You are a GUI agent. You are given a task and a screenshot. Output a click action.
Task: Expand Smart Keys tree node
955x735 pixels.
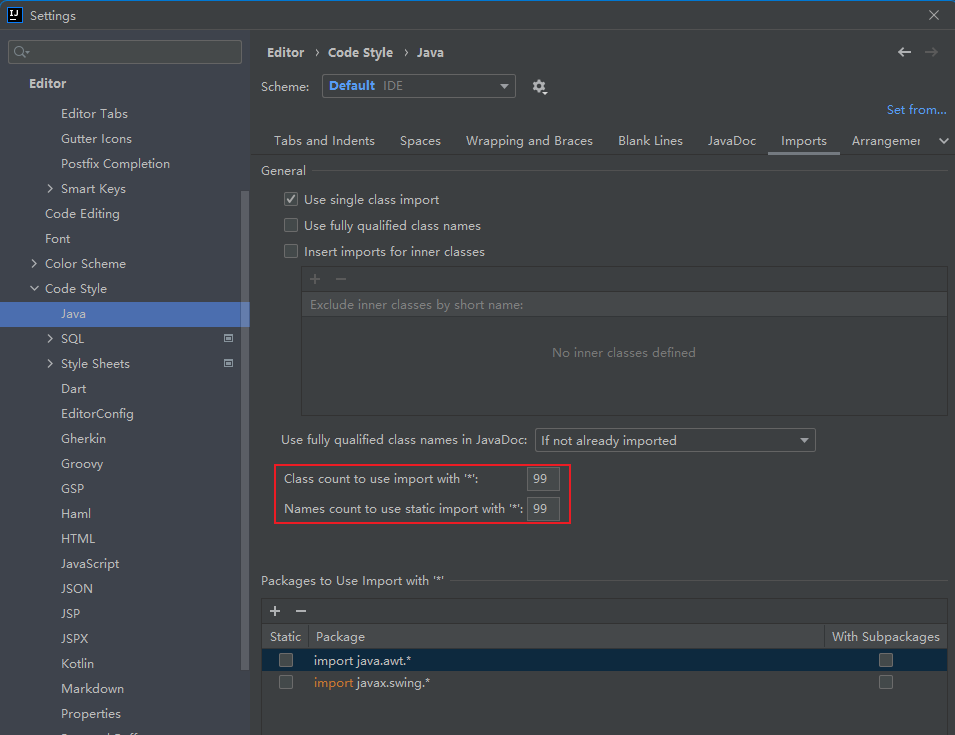[x=50, y=189]
